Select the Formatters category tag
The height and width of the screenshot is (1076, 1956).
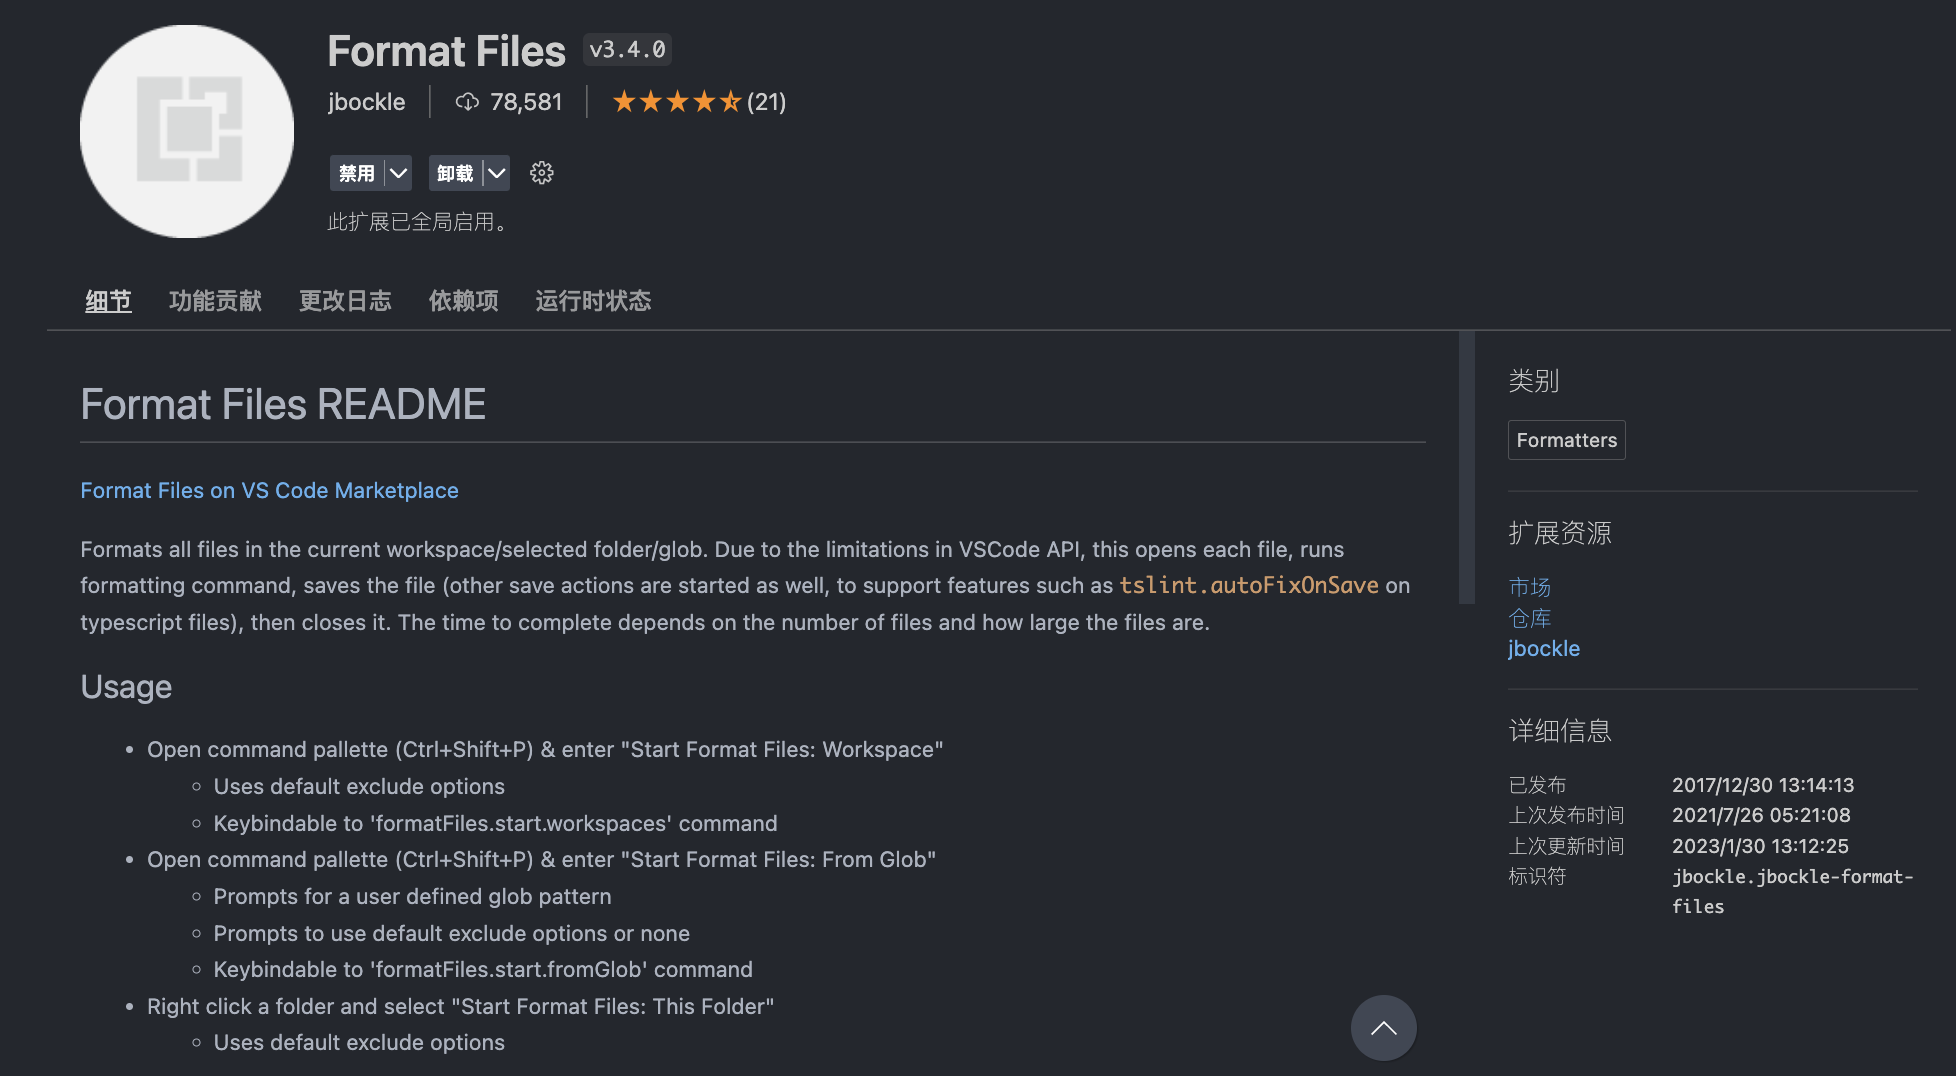(1566, 440)
